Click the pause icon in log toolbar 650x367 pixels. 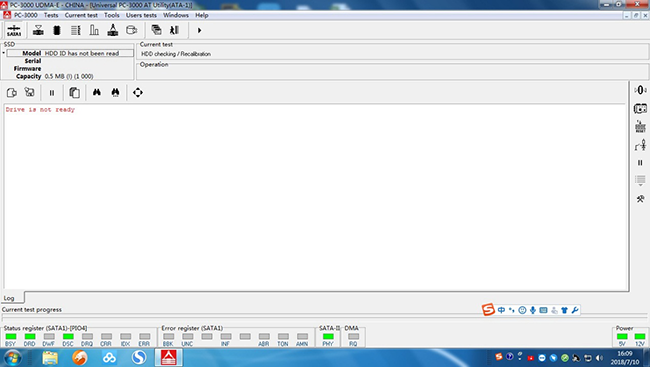coord(52,93)
